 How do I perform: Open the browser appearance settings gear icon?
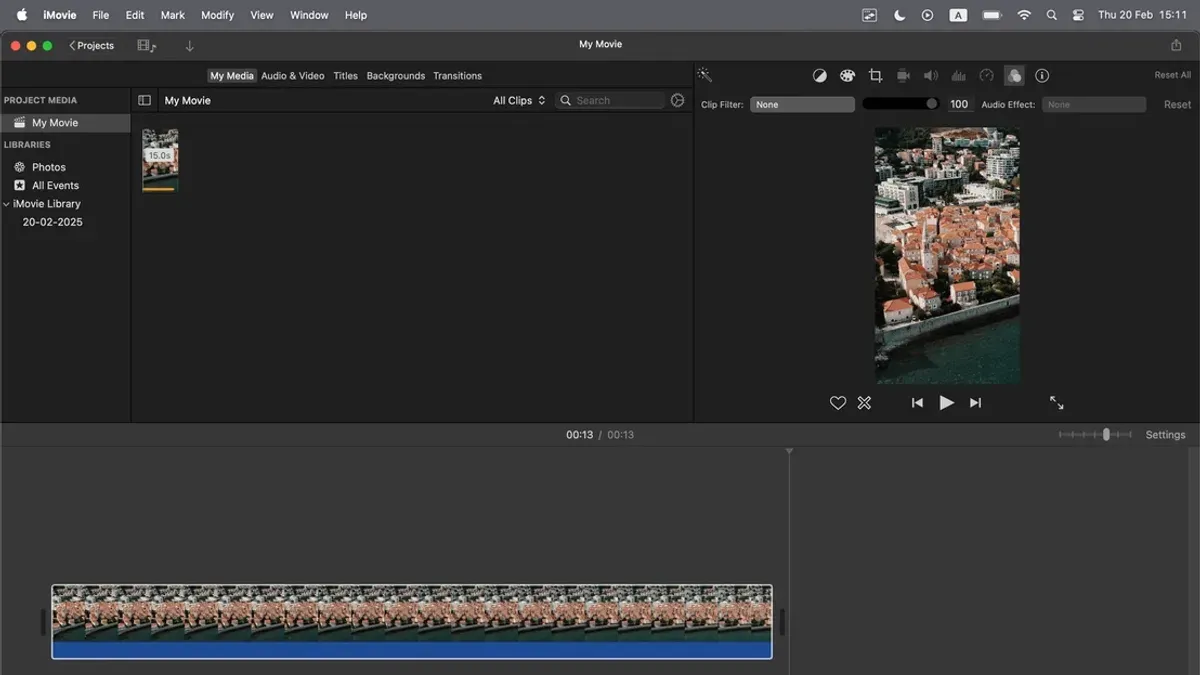(x=678, y=100)
